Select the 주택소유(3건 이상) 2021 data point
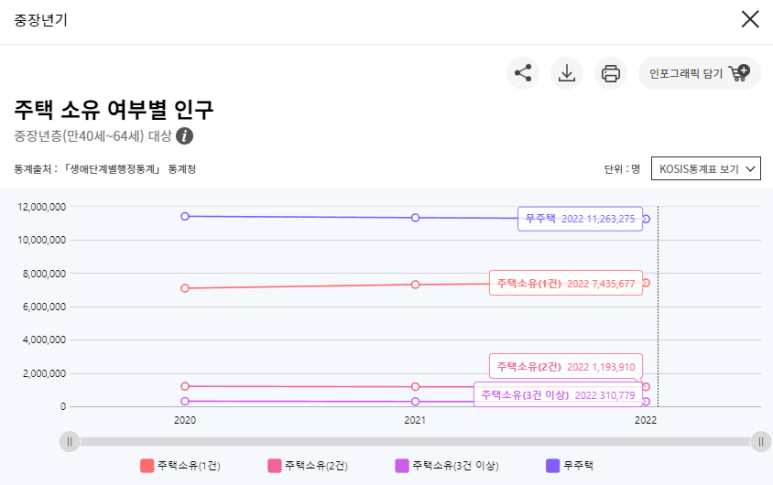The width and height of the screenshot is (773, 485). pos(415,402)
